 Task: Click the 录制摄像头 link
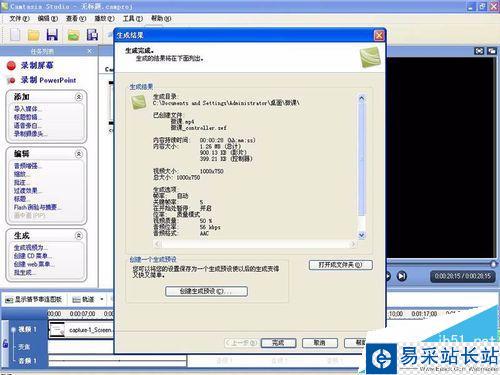coord(31,134)
